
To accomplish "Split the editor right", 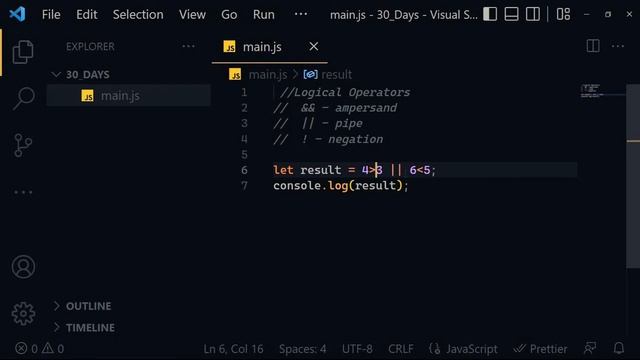I will (593, 46).
